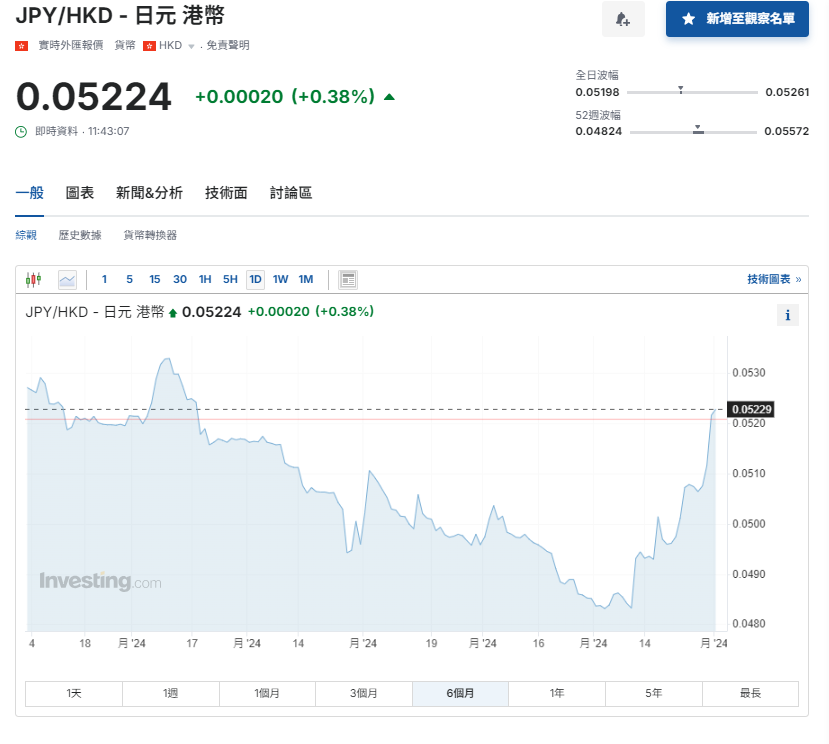Switch chart to area line view
This screenshot has height=744, width=829.
67,280
